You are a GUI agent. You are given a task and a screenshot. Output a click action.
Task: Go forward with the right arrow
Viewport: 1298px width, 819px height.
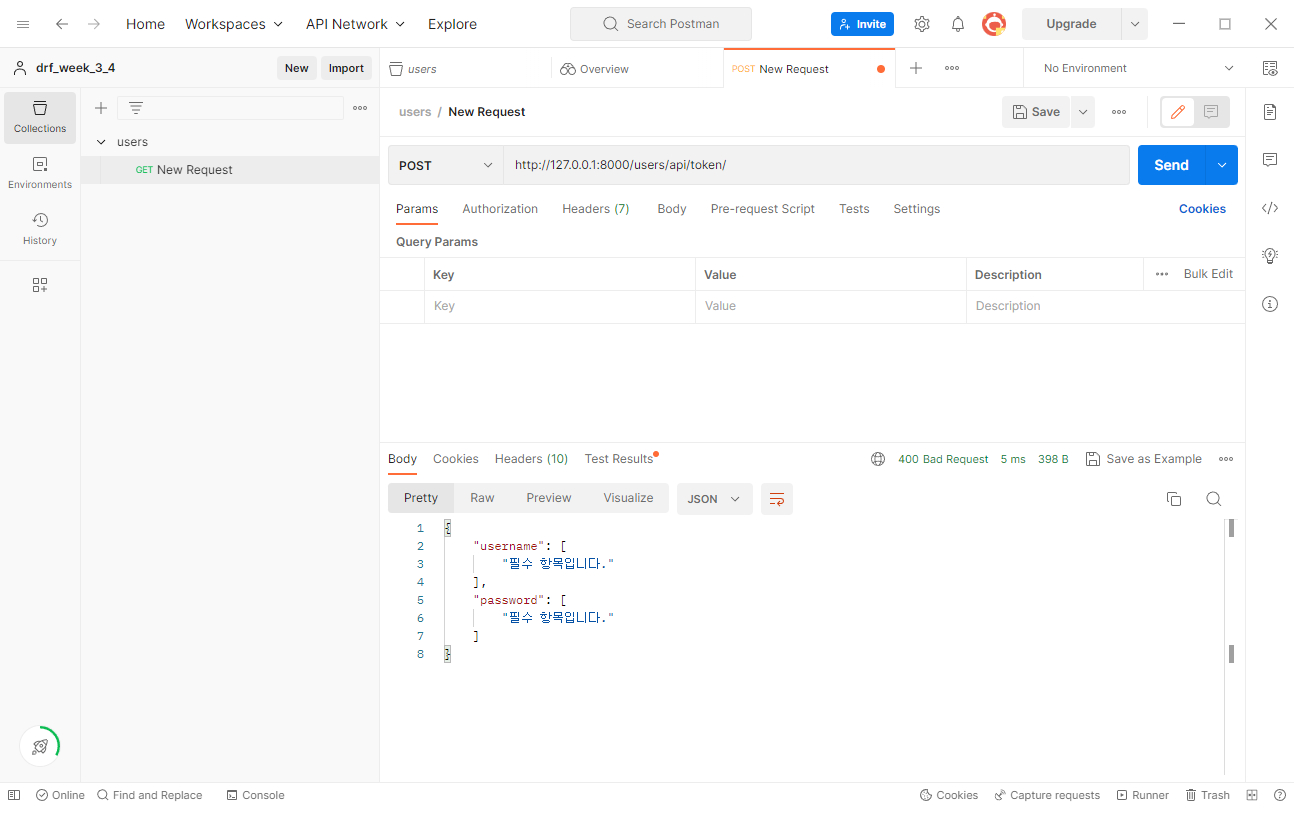click(94, 24)
